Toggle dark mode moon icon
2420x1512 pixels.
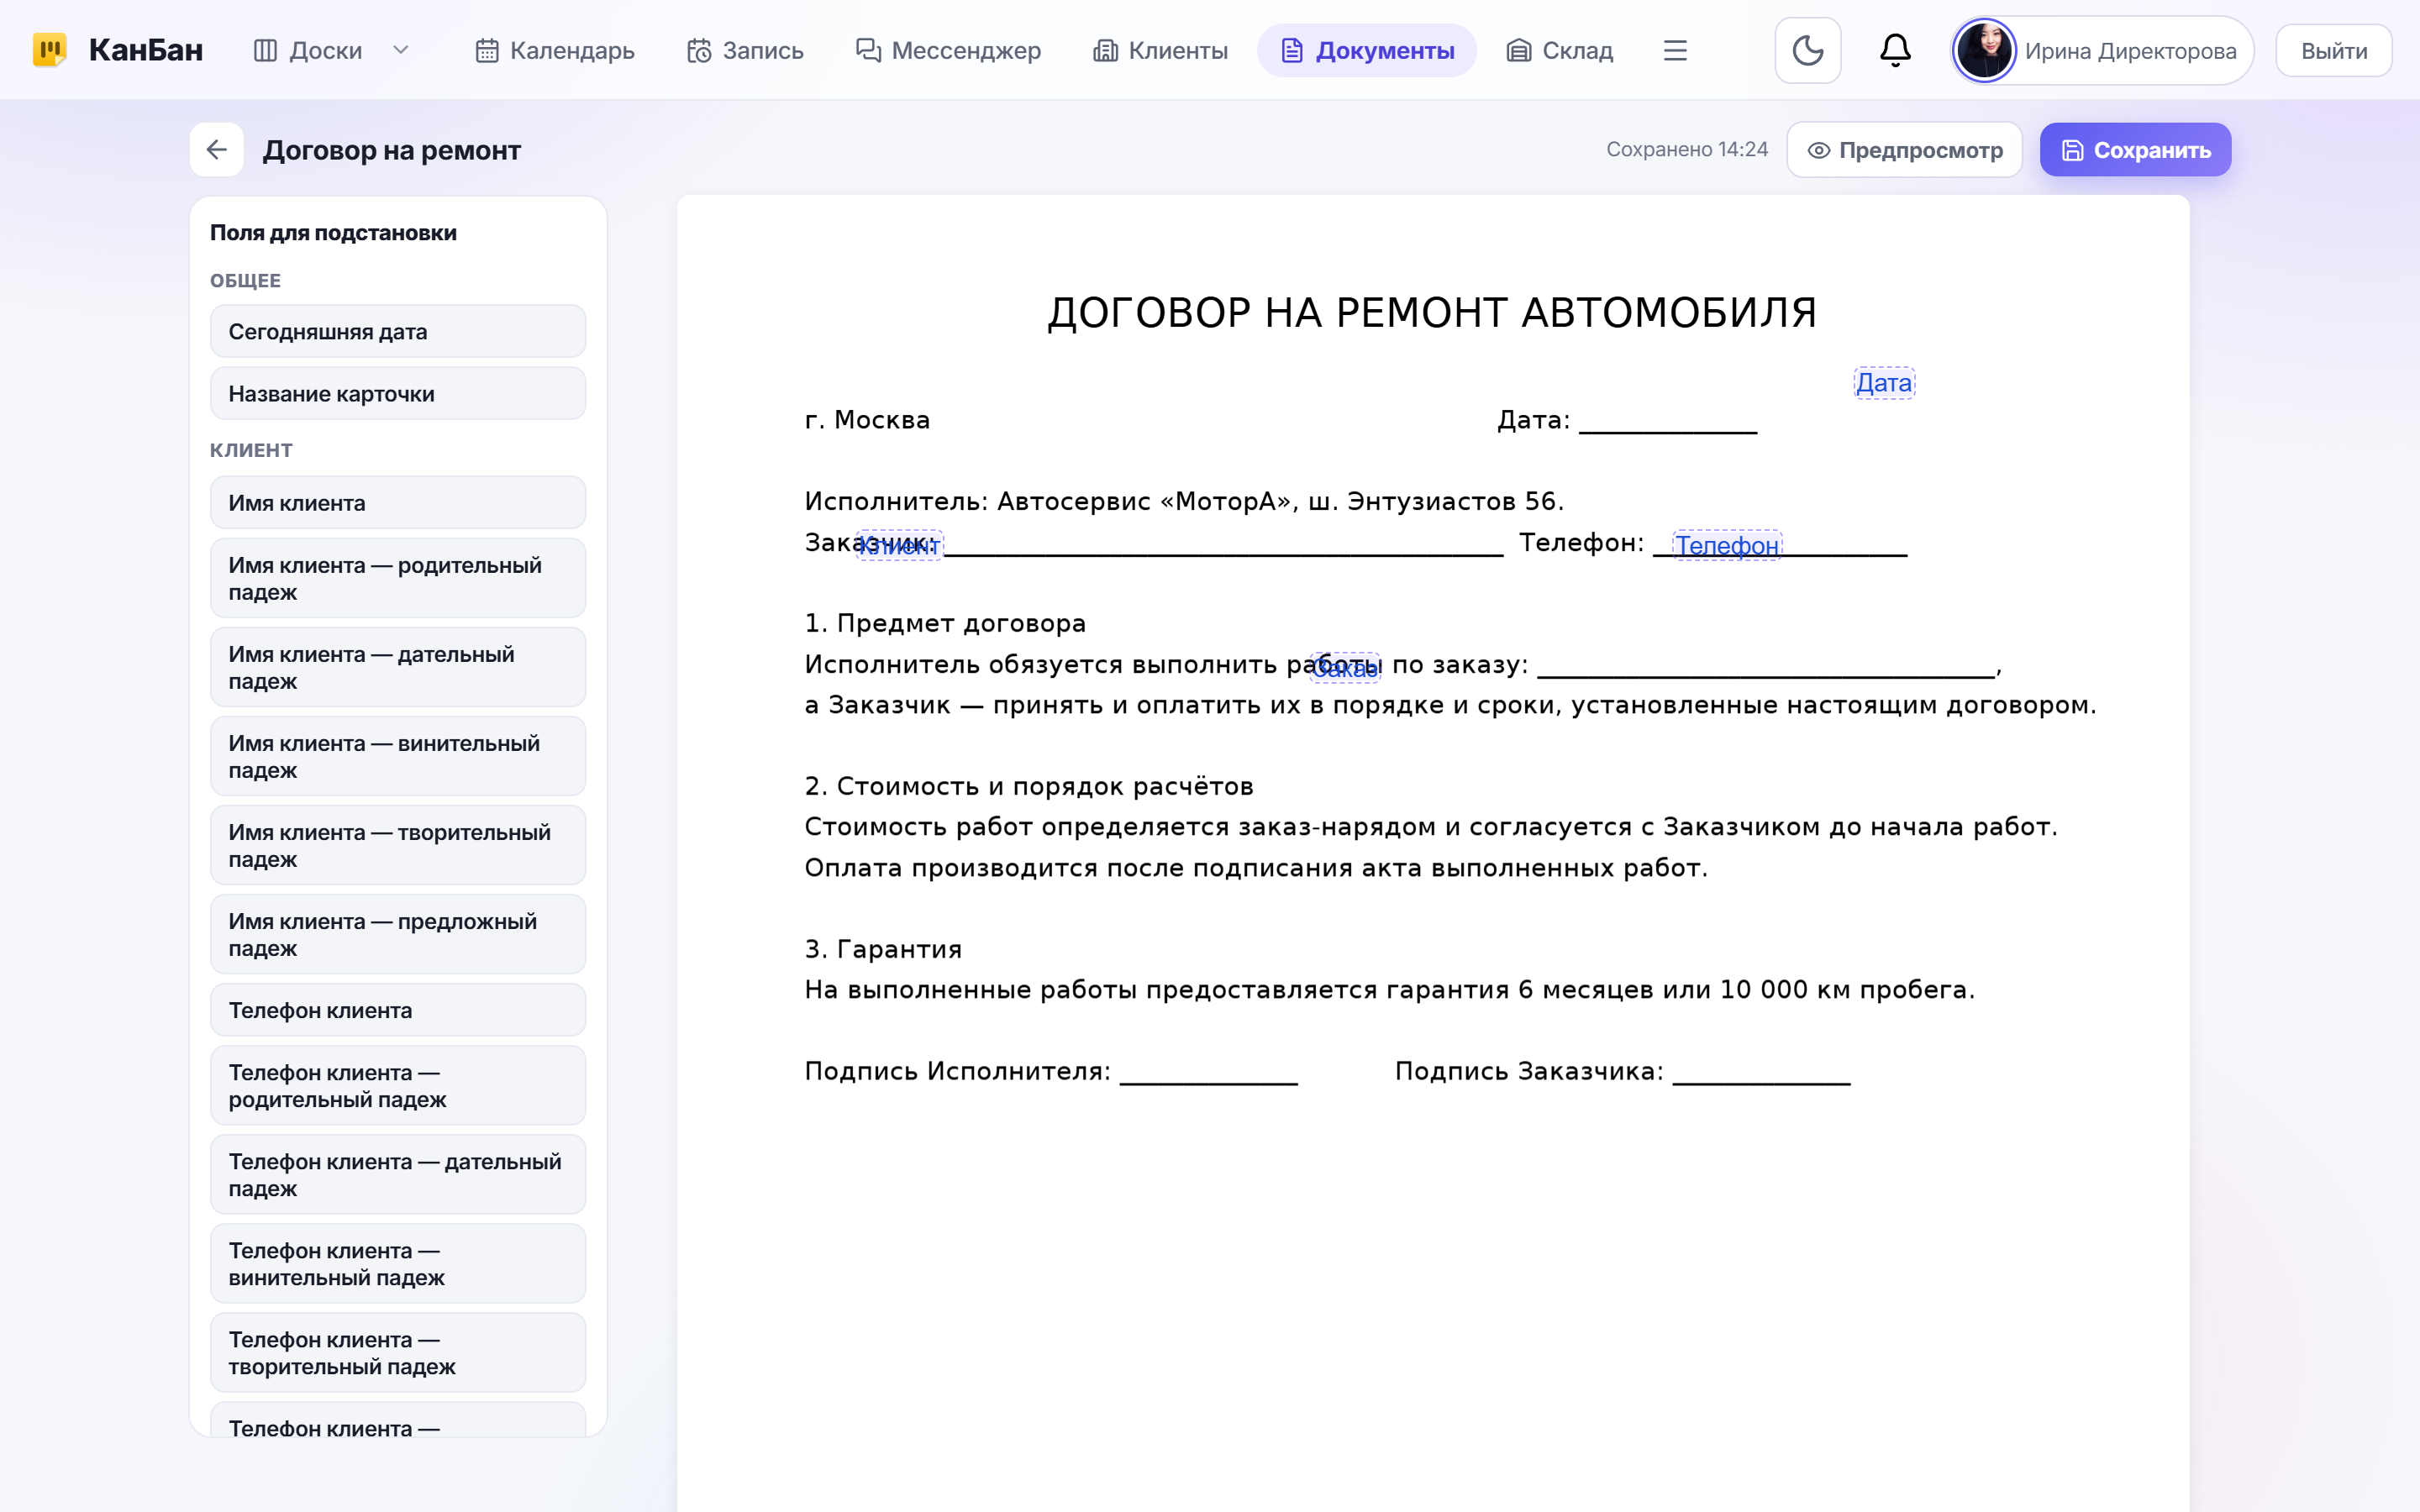1808,50
